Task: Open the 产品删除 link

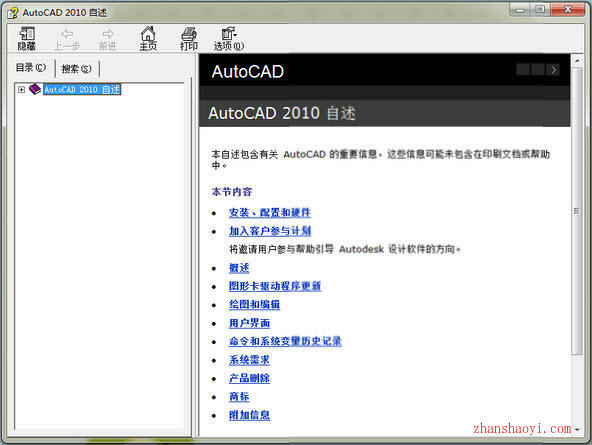Action: (x=249, y=378)
